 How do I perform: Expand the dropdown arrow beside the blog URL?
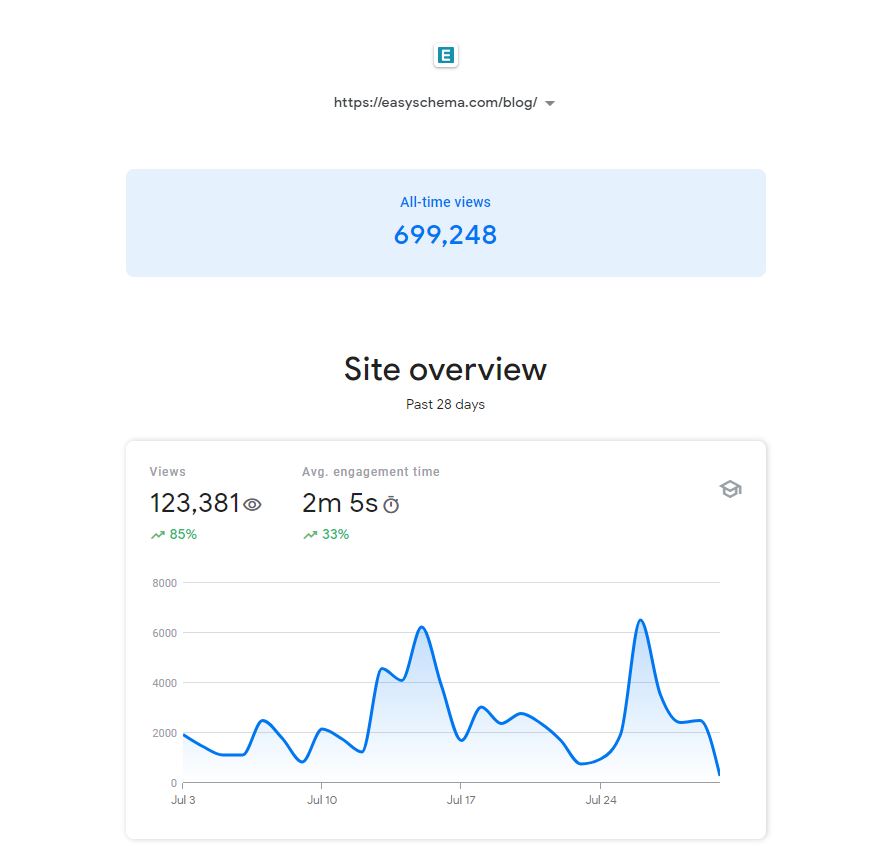click(551, 103)
